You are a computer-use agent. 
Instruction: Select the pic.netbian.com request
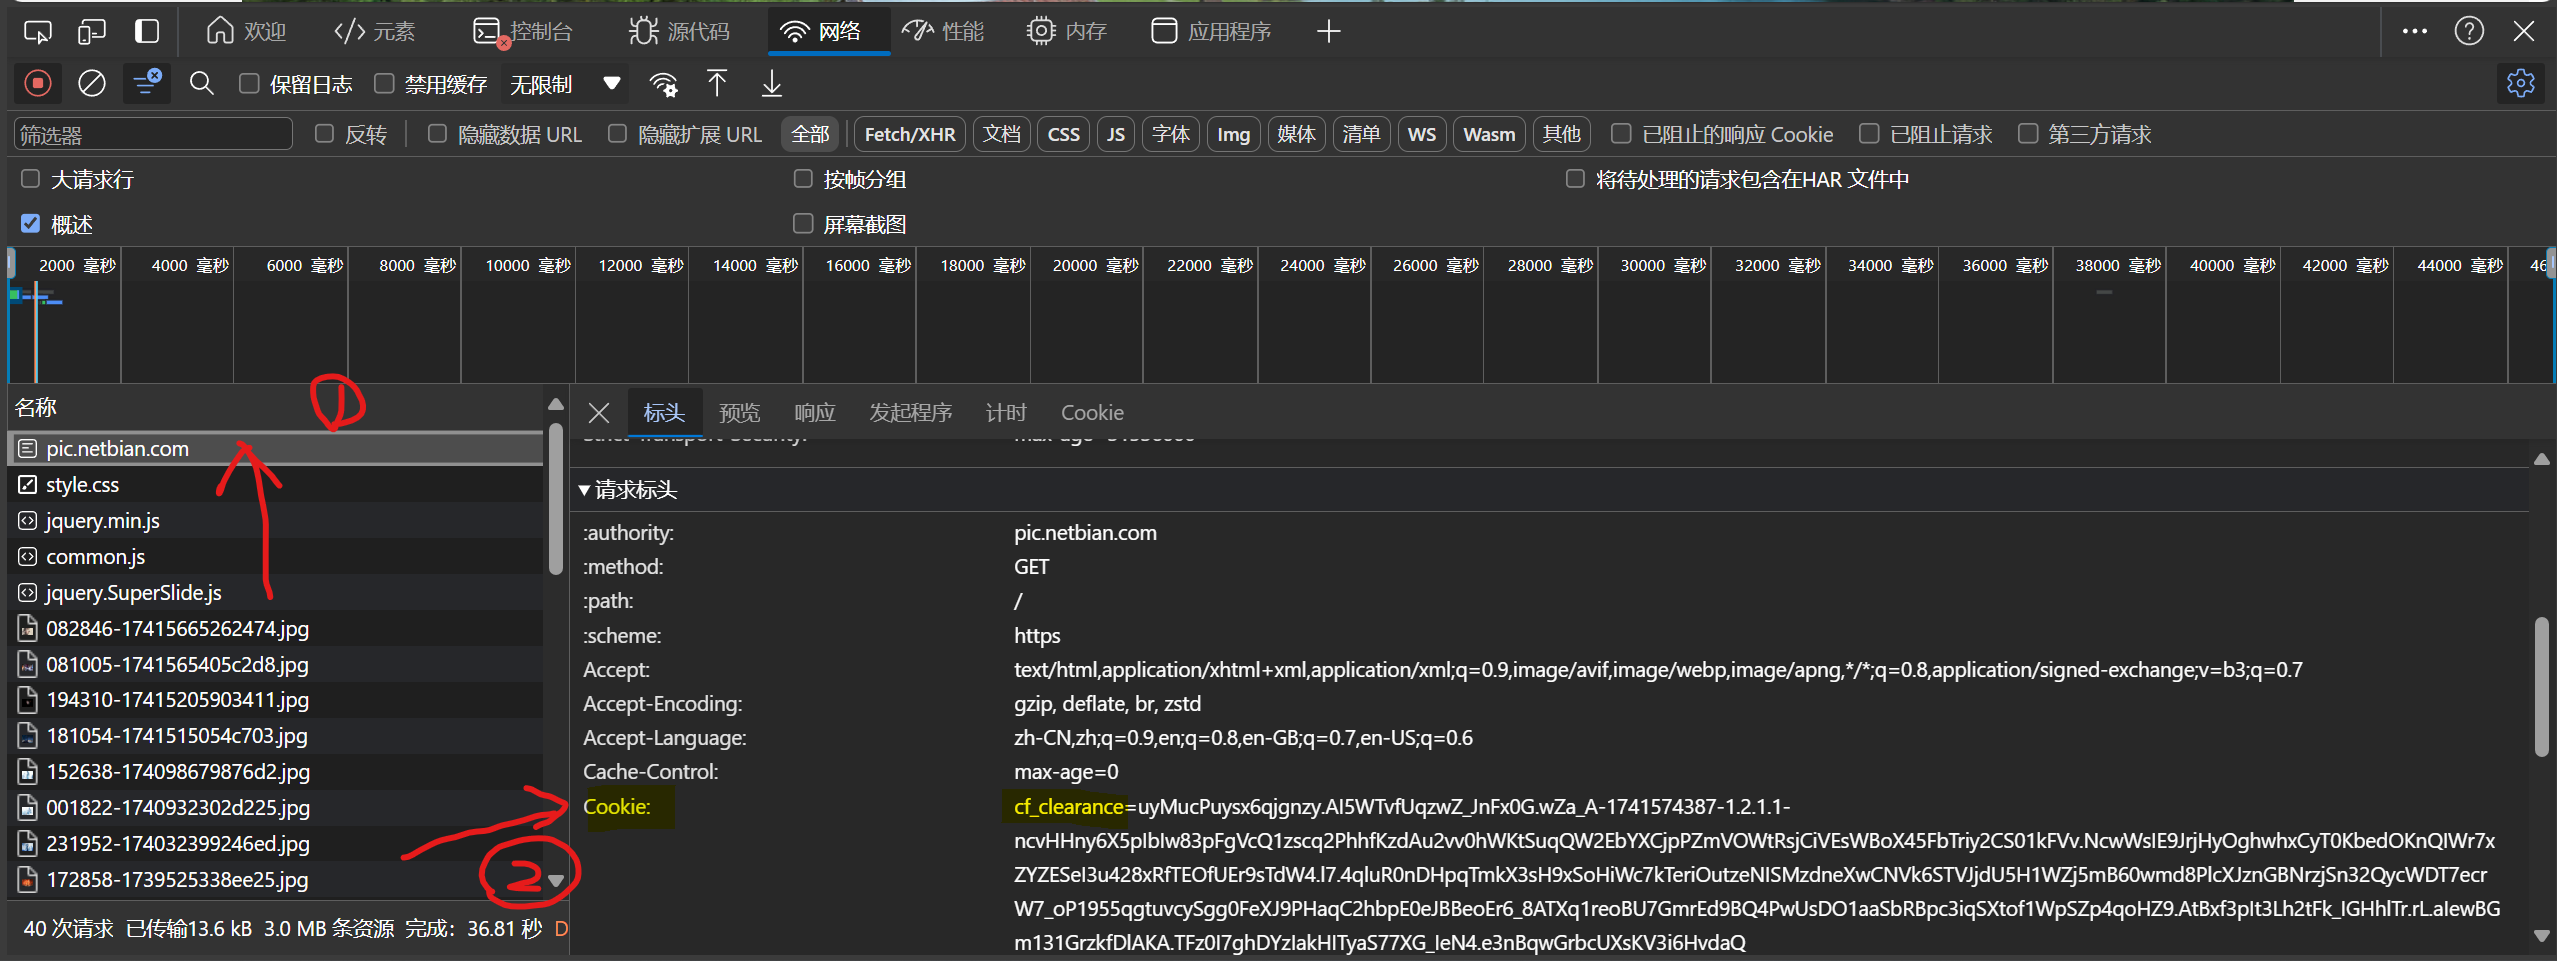[x=118, y=448]
